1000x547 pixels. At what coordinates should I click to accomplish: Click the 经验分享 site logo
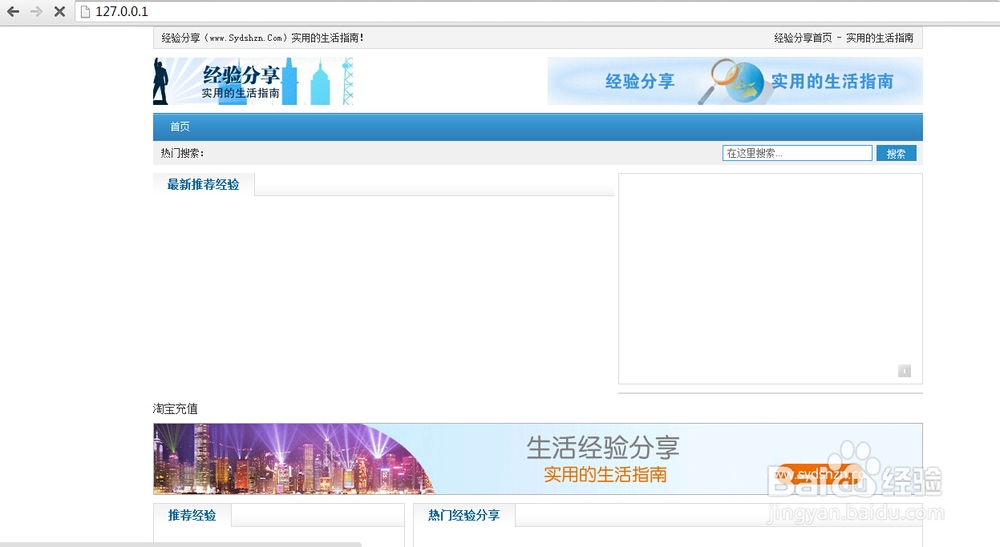[253, 81]
